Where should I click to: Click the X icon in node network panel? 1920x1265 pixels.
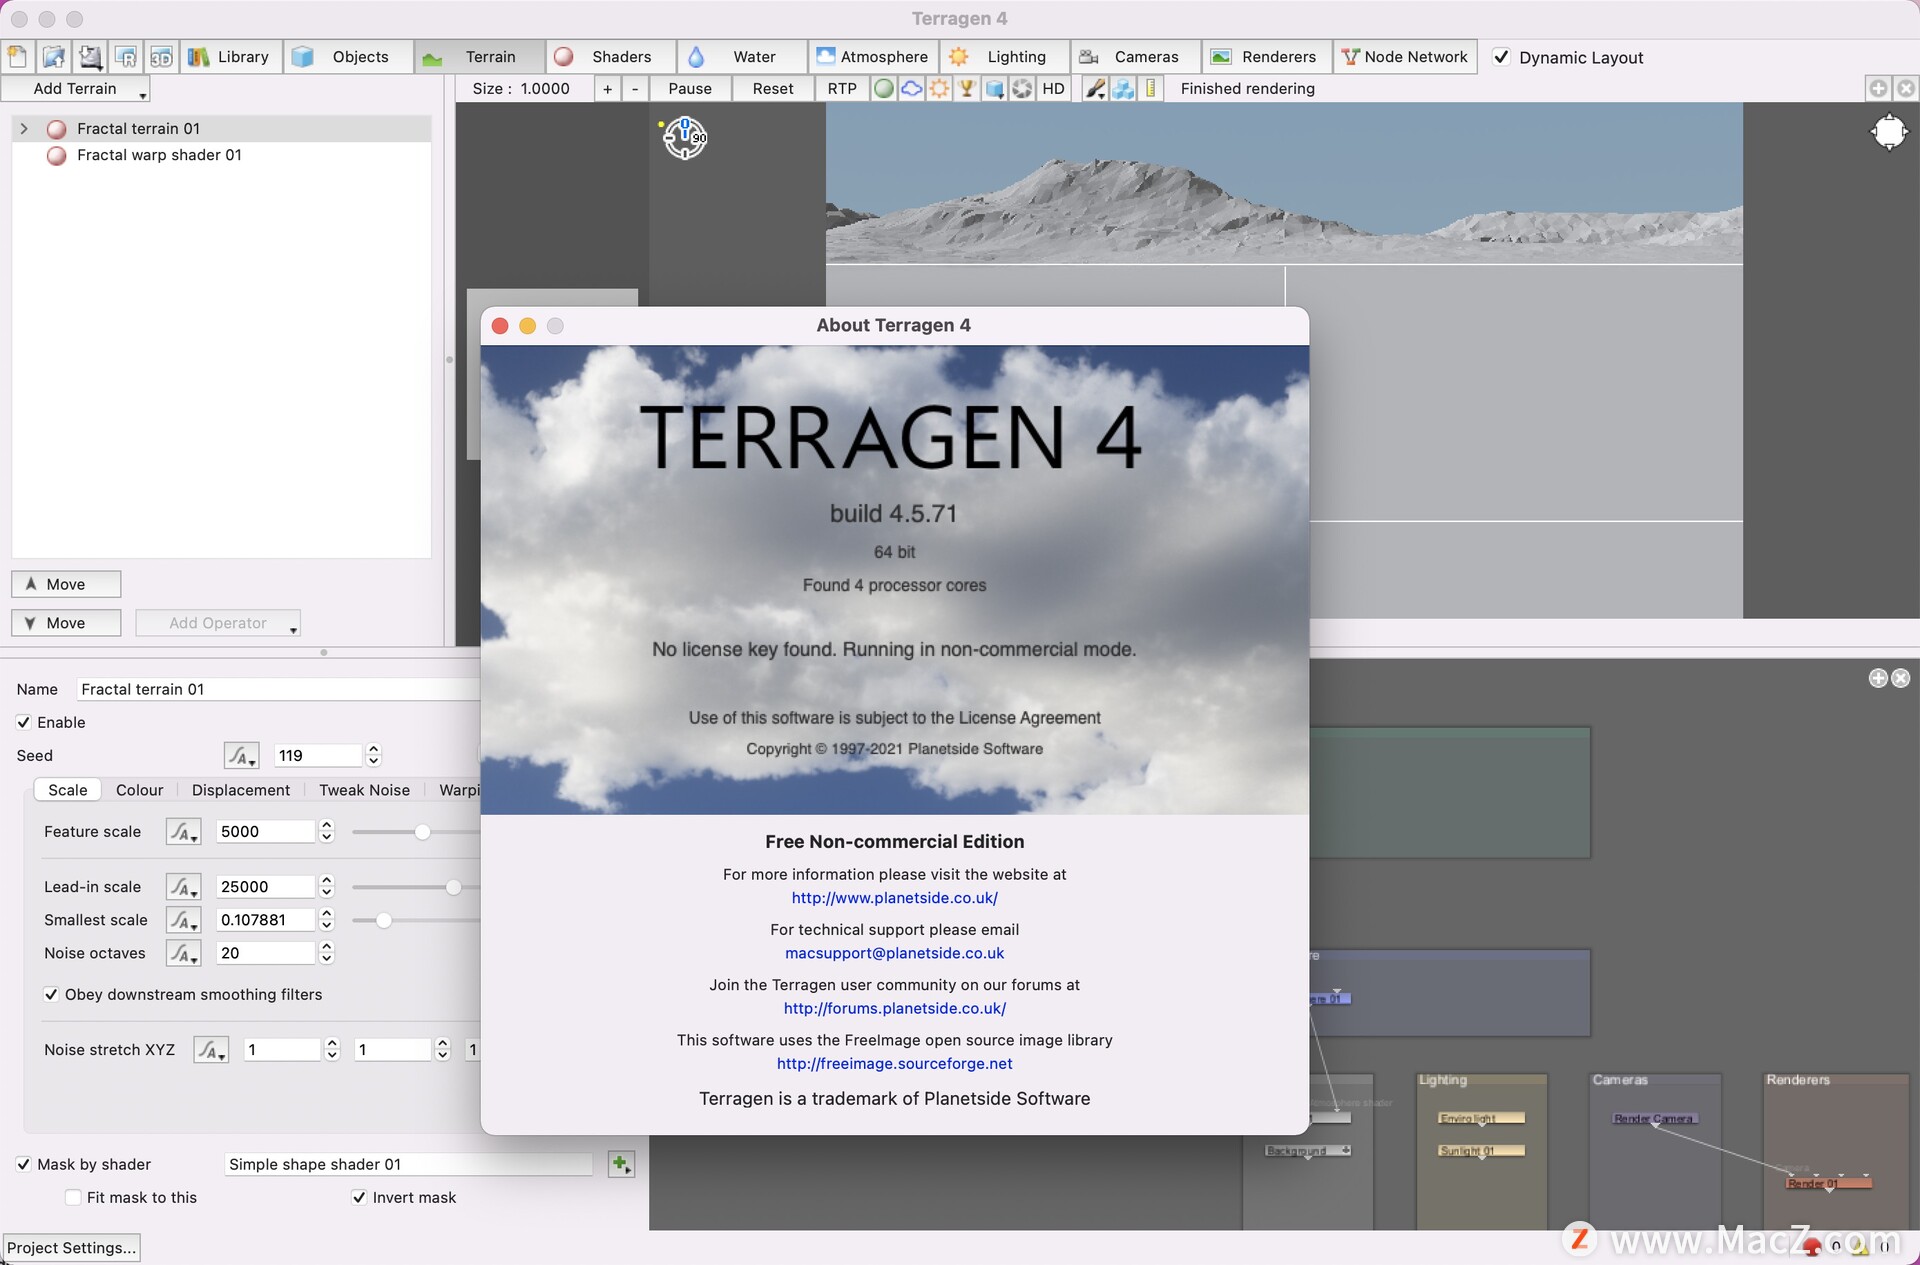(x=1901, y=678)
